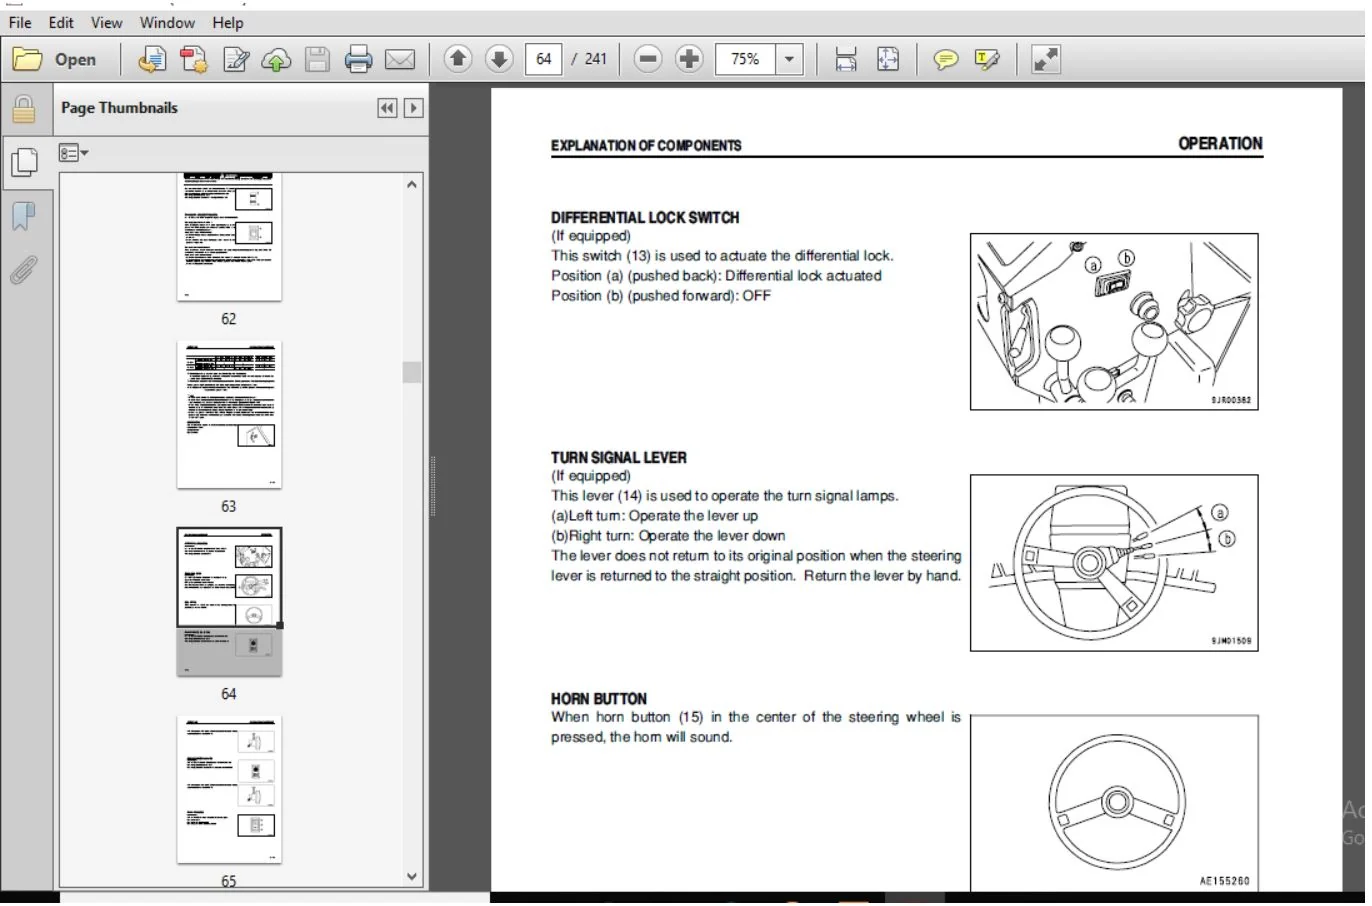This screenshot has height=906, width=1372.
Task: Click the thumbnail label number 62
Action: (229, 319)
